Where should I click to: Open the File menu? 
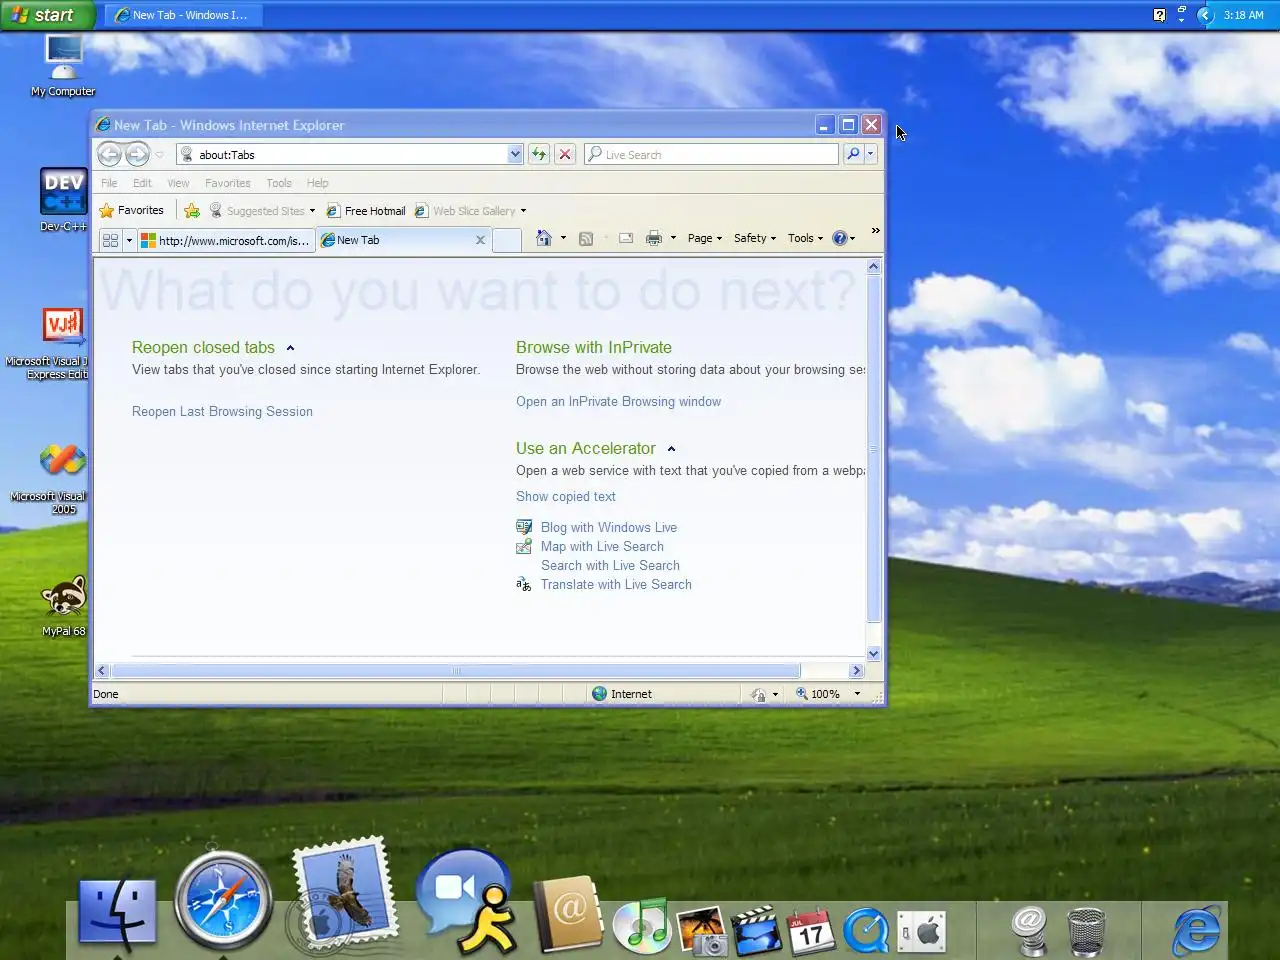pos(109,183)
